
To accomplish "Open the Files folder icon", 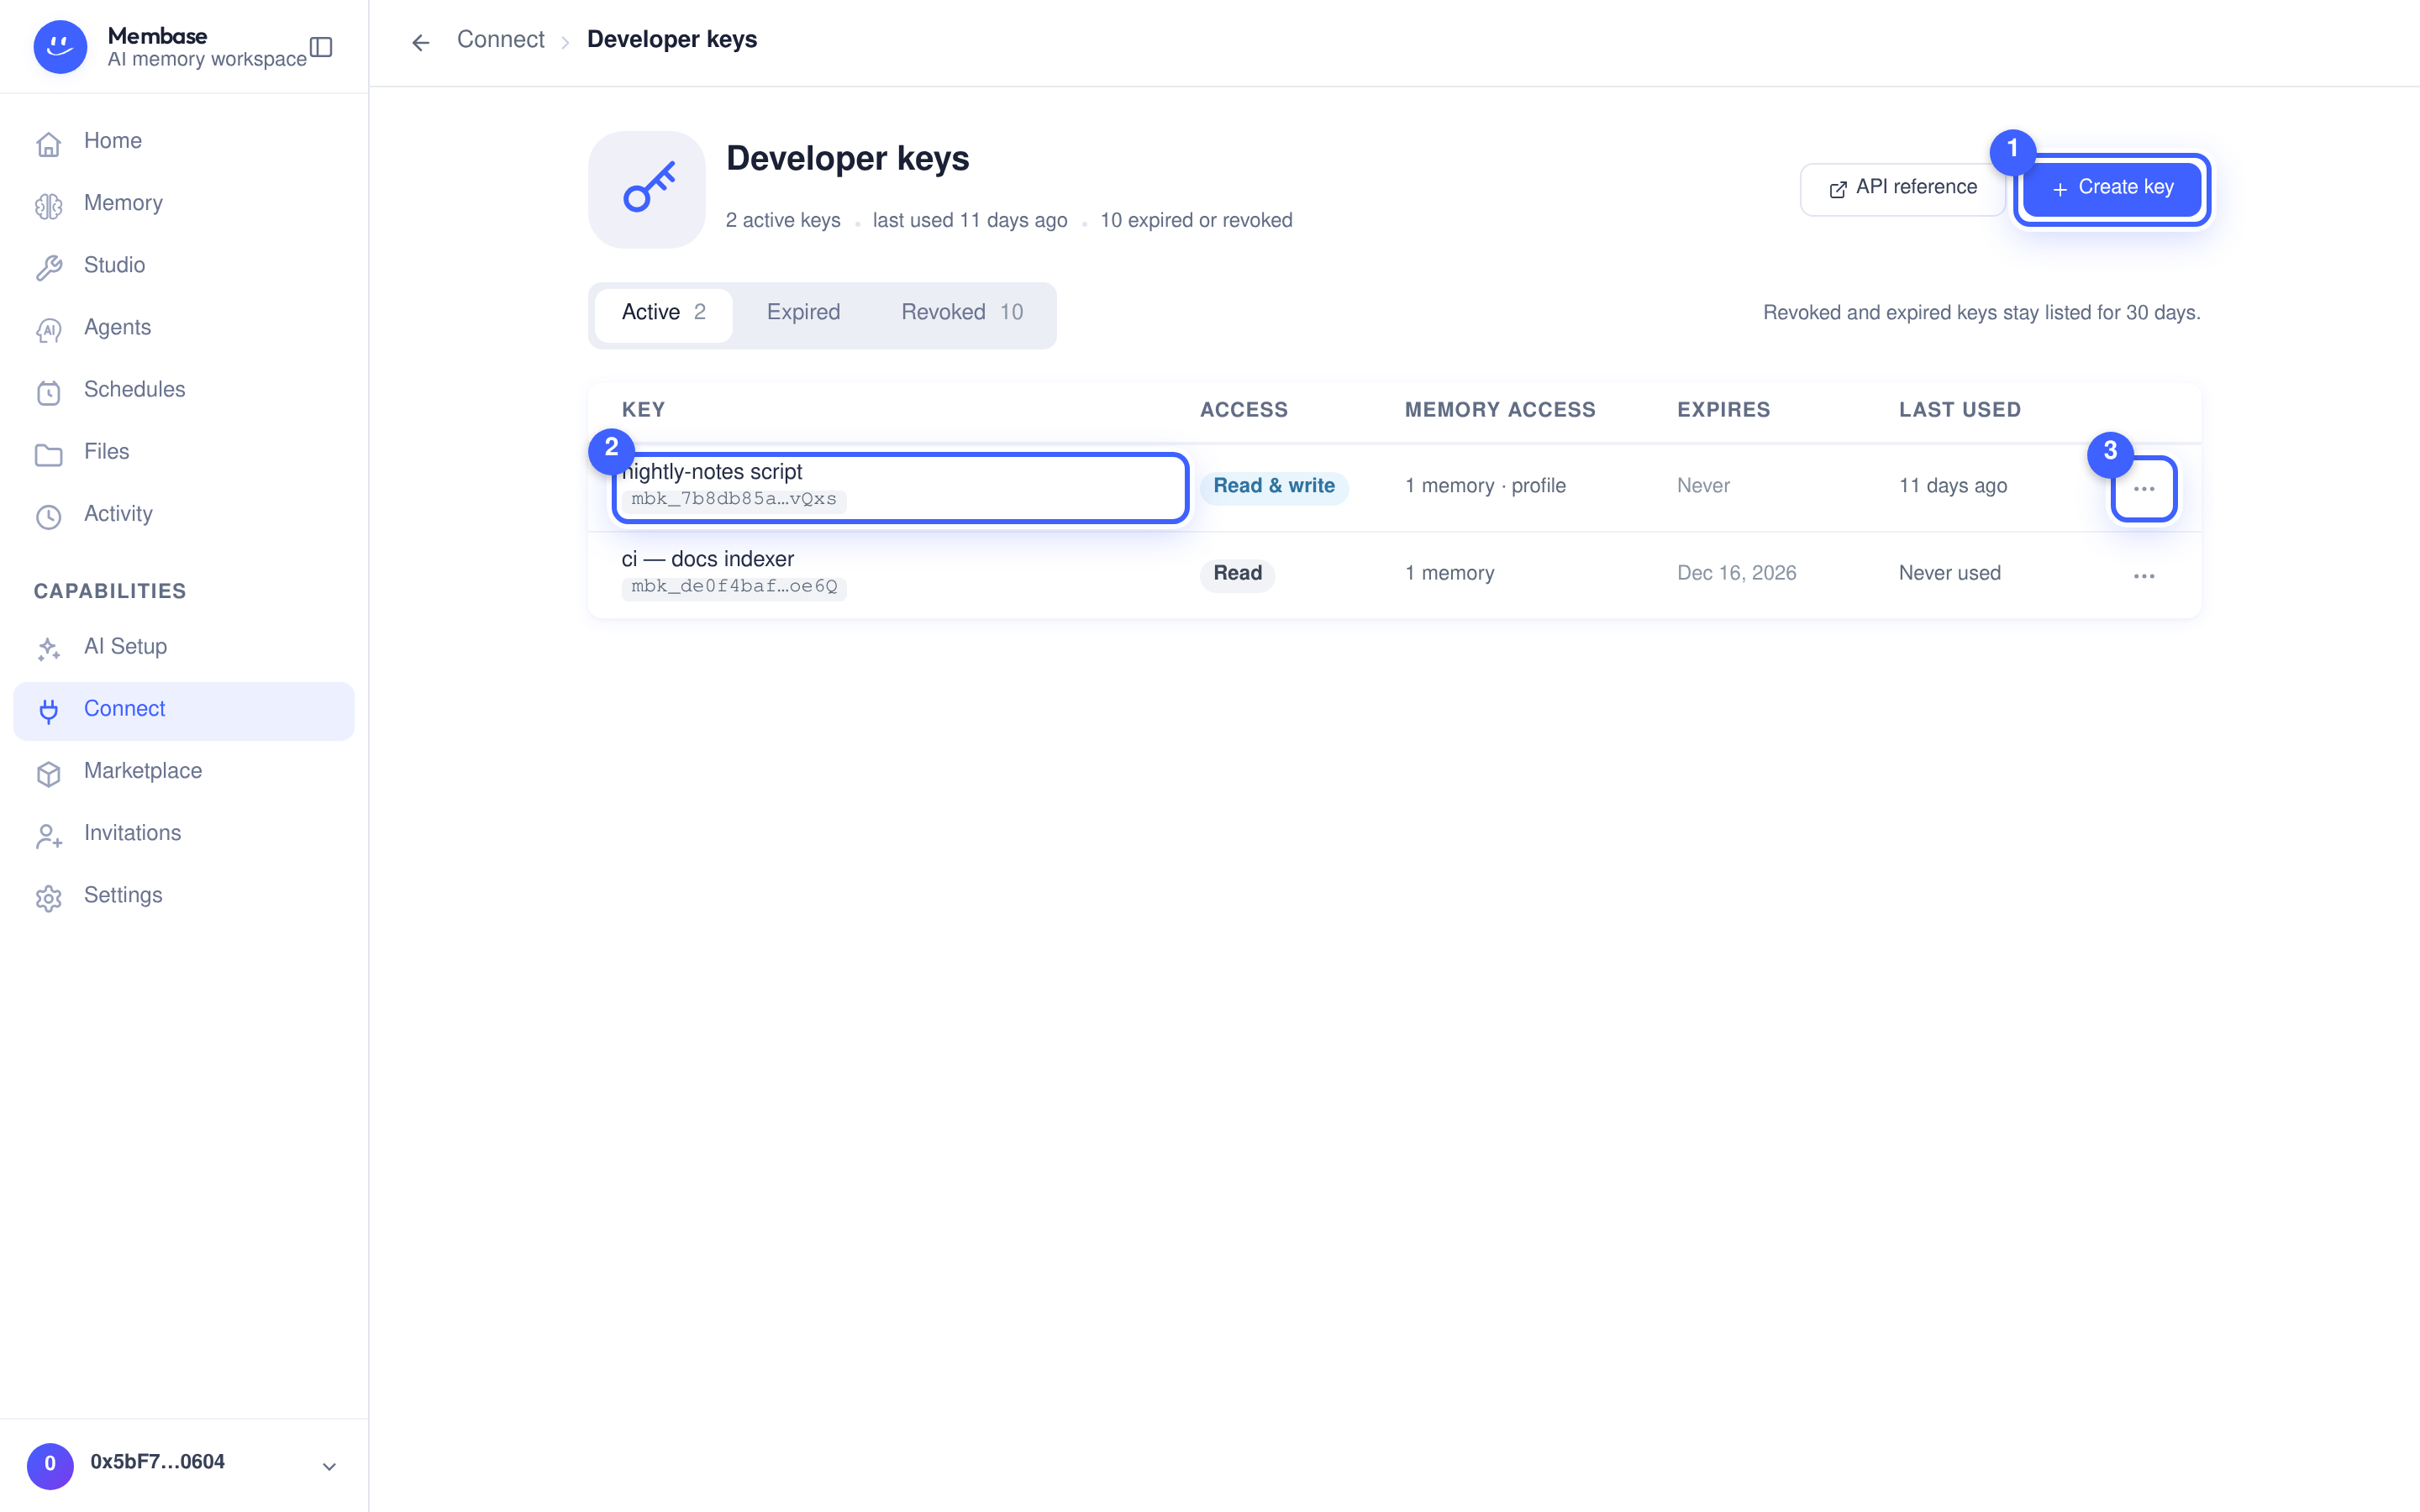I will (48, 453).
